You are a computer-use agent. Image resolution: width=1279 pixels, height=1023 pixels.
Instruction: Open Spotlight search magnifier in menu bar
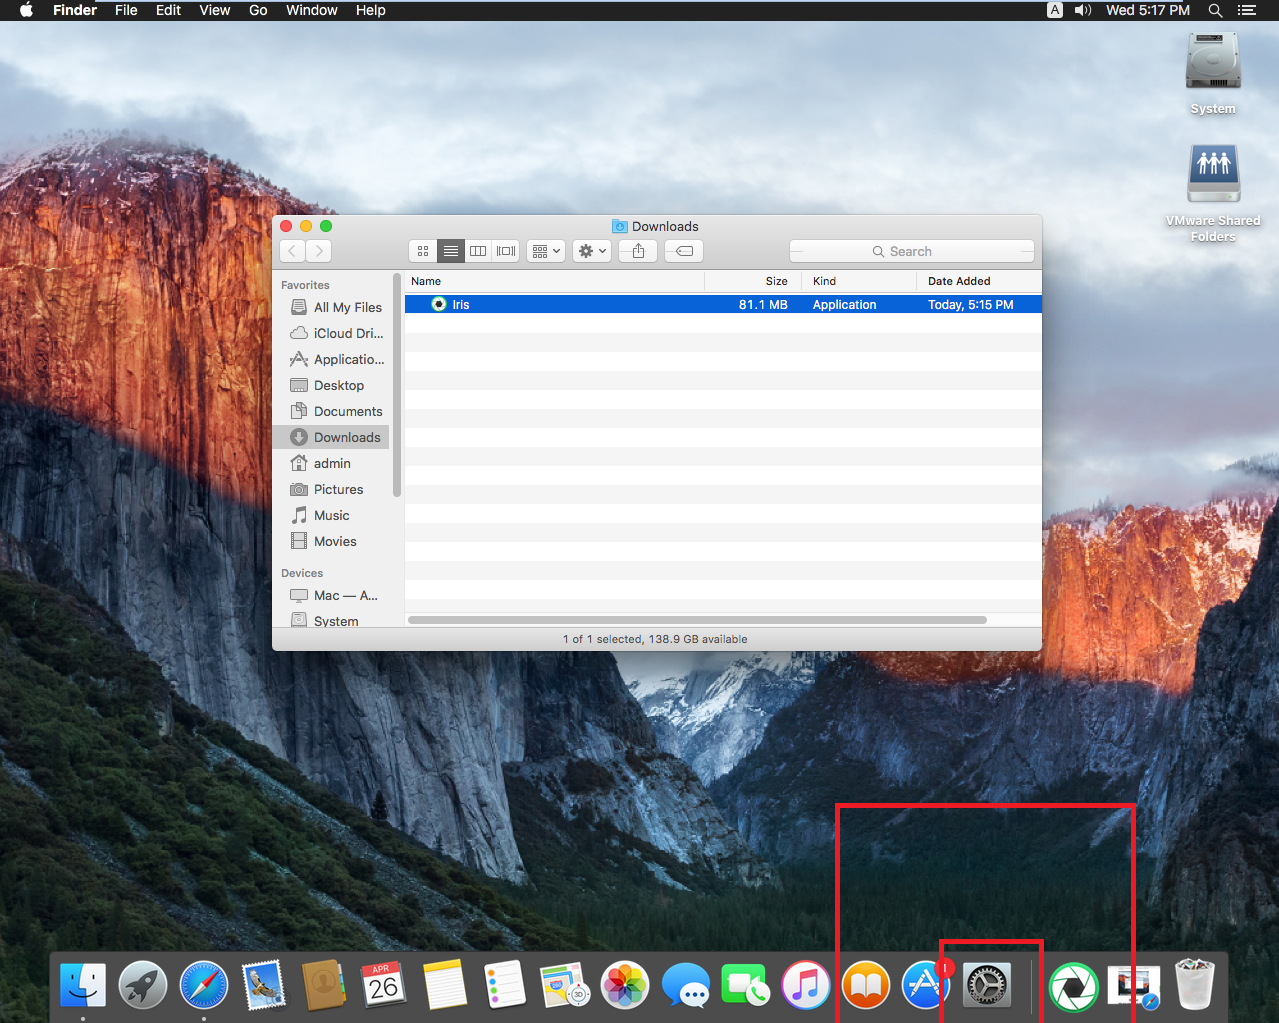(1215, 10)
